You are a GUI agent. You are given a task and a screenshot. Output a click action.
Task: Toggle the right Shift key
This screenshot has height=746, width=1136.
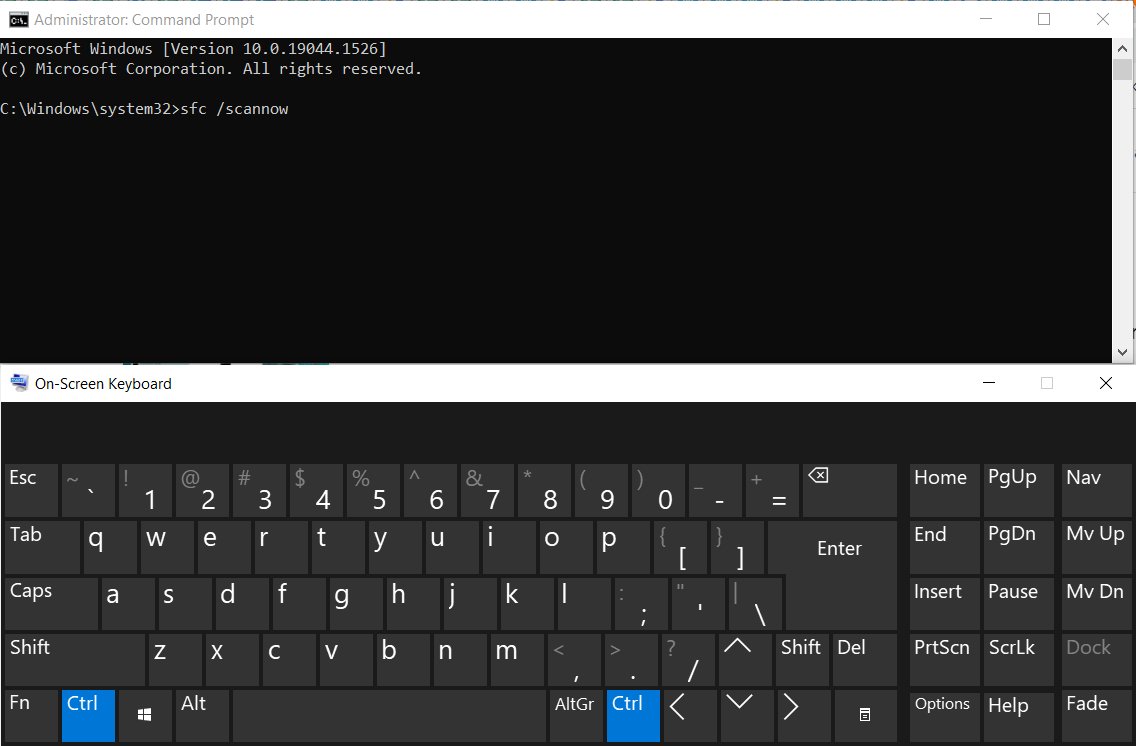pos(802,660)
